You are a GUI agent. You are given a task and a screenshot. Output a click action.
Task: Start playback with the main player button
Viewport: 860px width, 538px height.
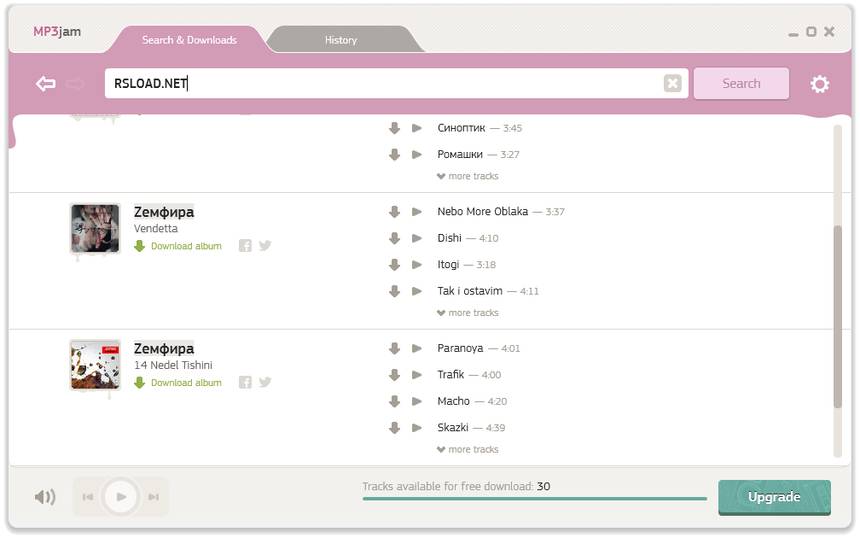pos(121,497)
